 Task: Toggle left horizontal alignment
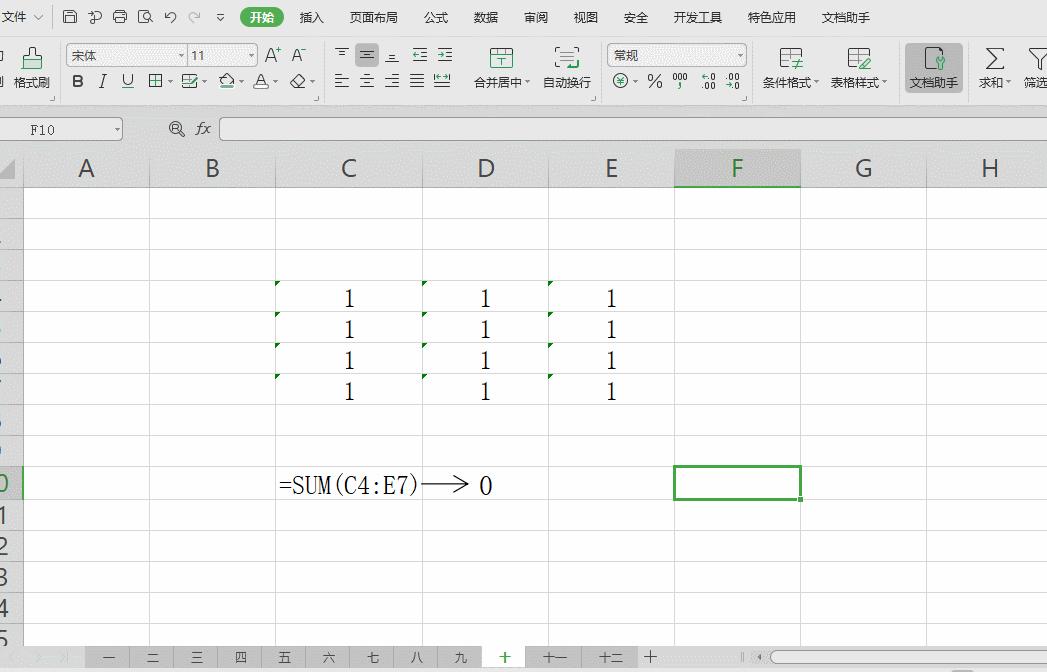point(341,81)
